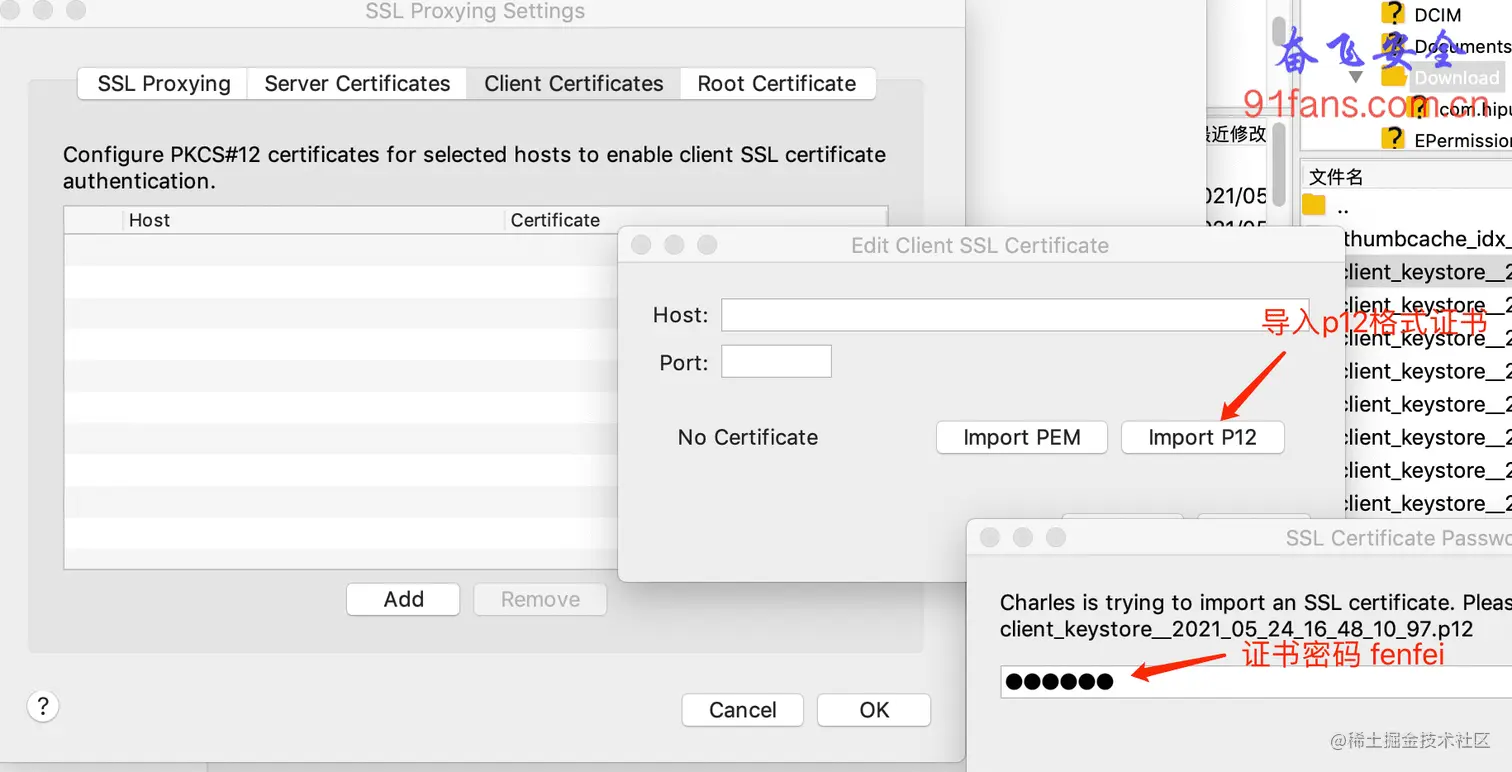This screenshot has height=772, width=1512.
Task: Click the Import P12 button
Action: click(1202, 437)
